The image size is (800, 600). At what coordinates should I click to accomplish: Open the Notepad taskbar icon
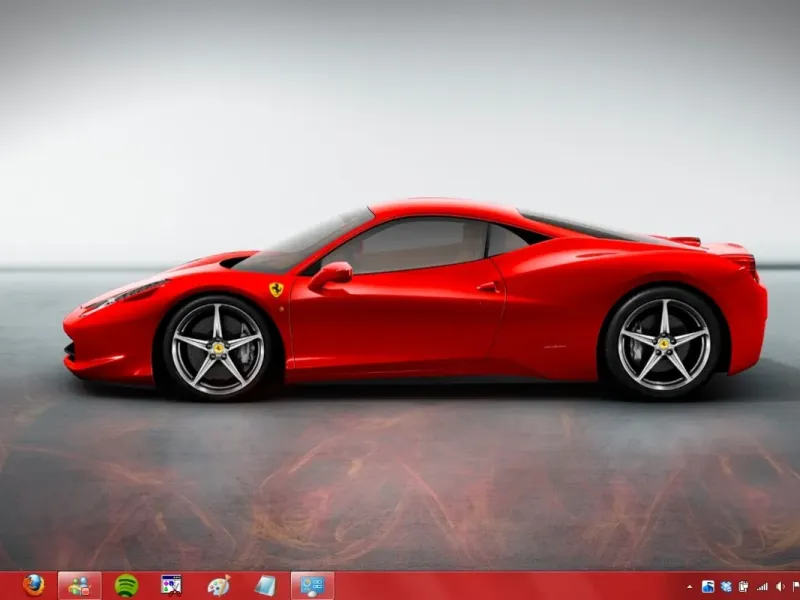[265, 585]
